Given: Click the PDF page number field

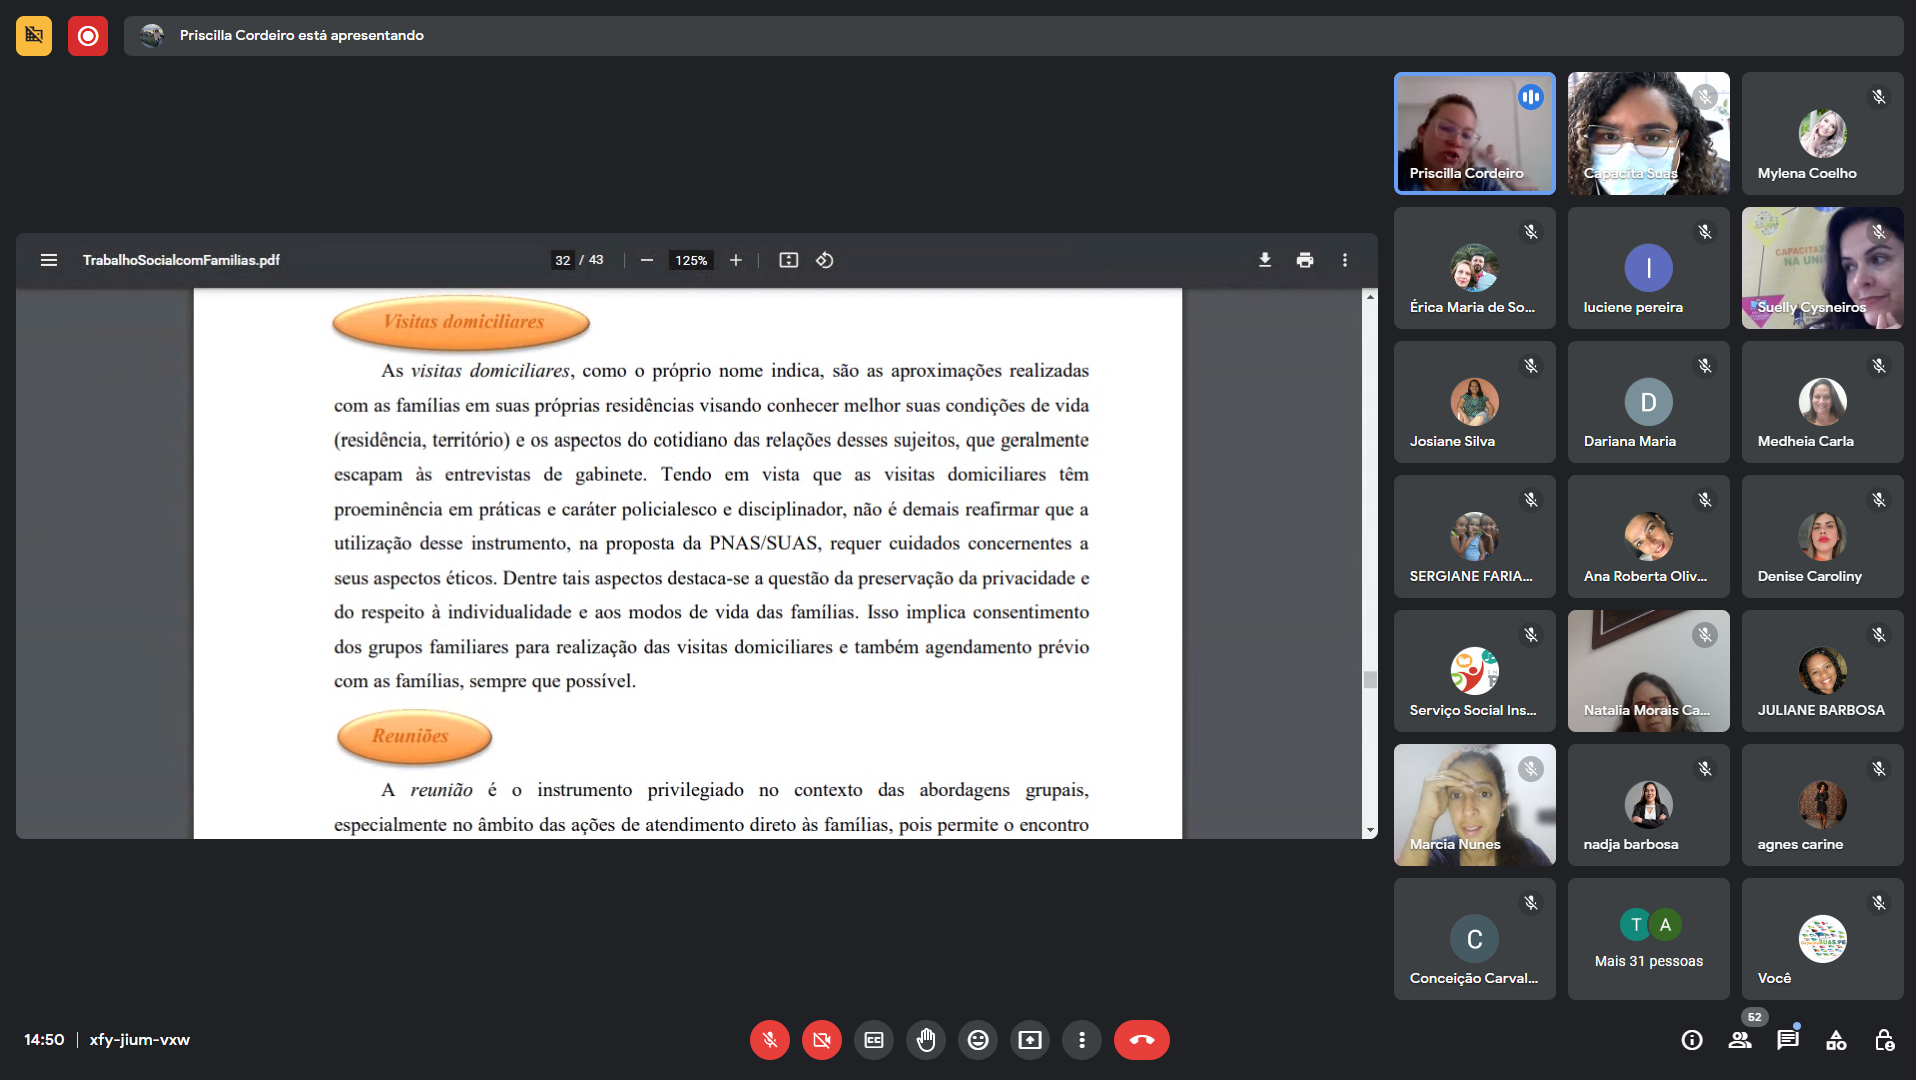Looking at the screenshot, I should point(563,260).
